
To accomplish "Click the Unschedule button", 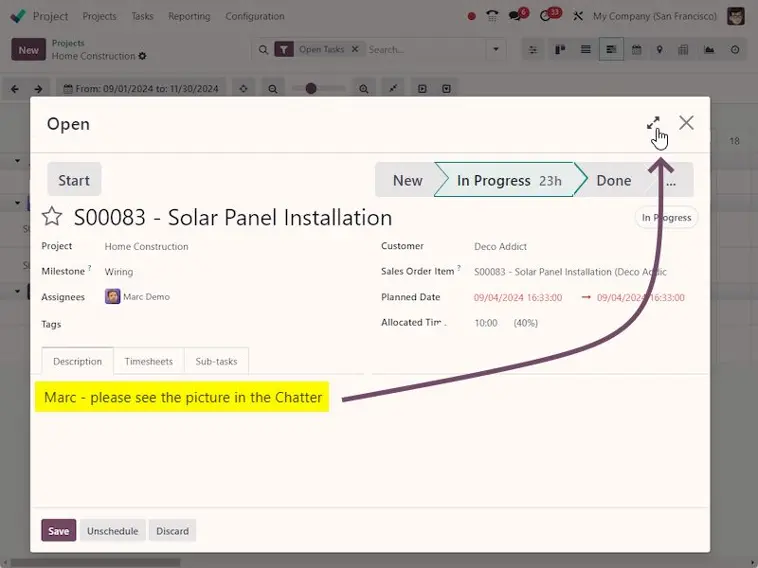I will tap(112, 531).
